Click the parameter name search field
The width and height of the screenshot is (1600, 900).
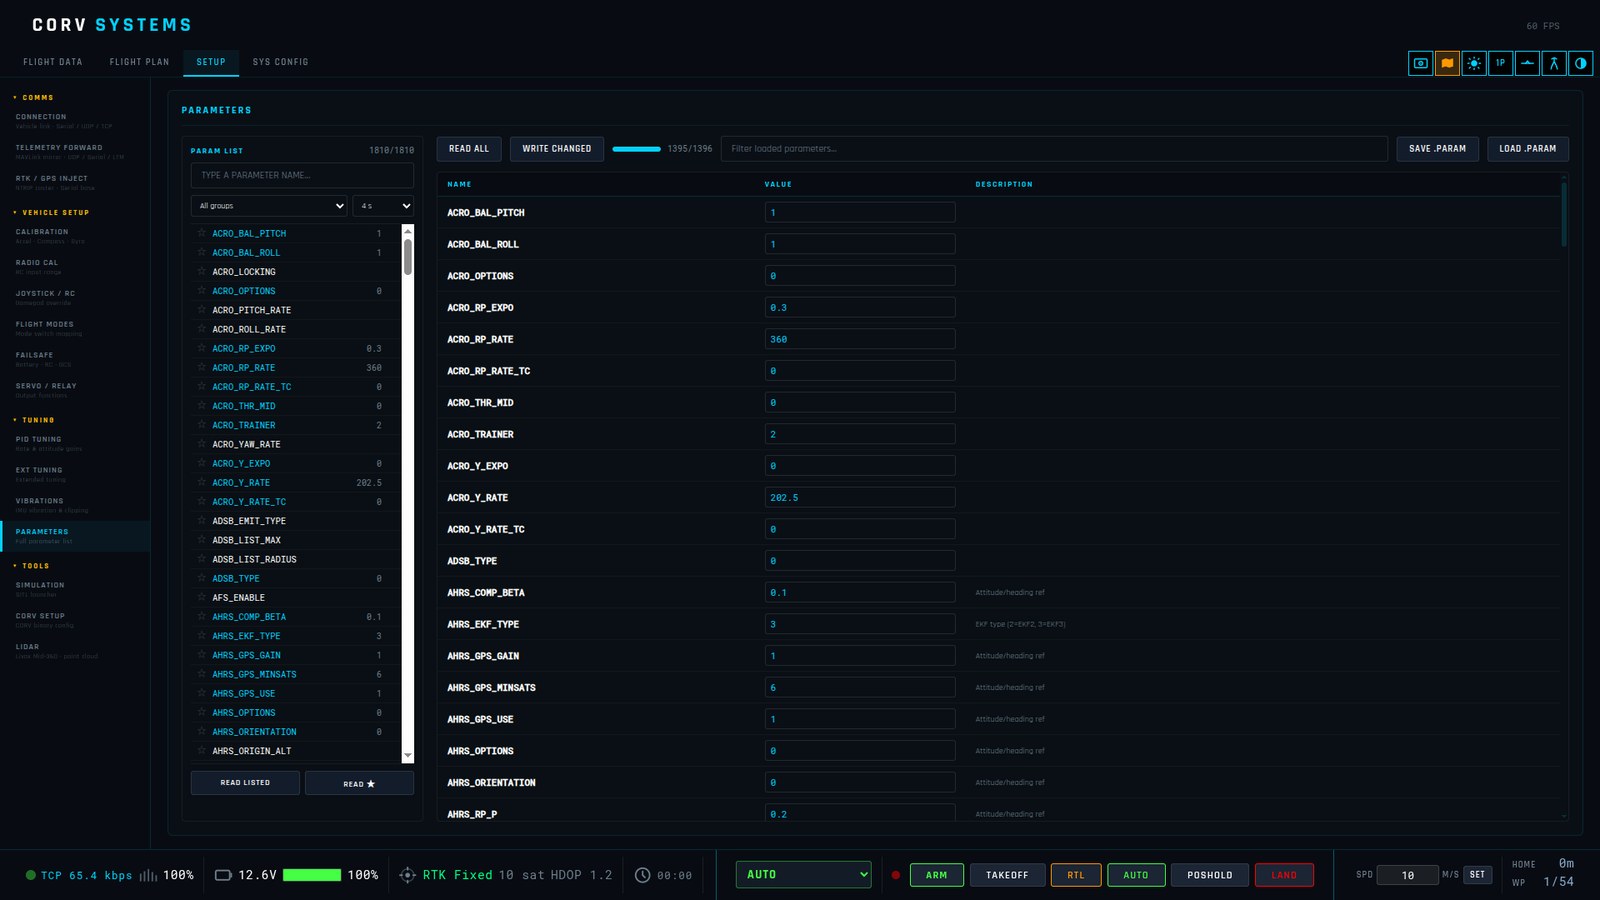pyautogui.click(x=302, y=175)
